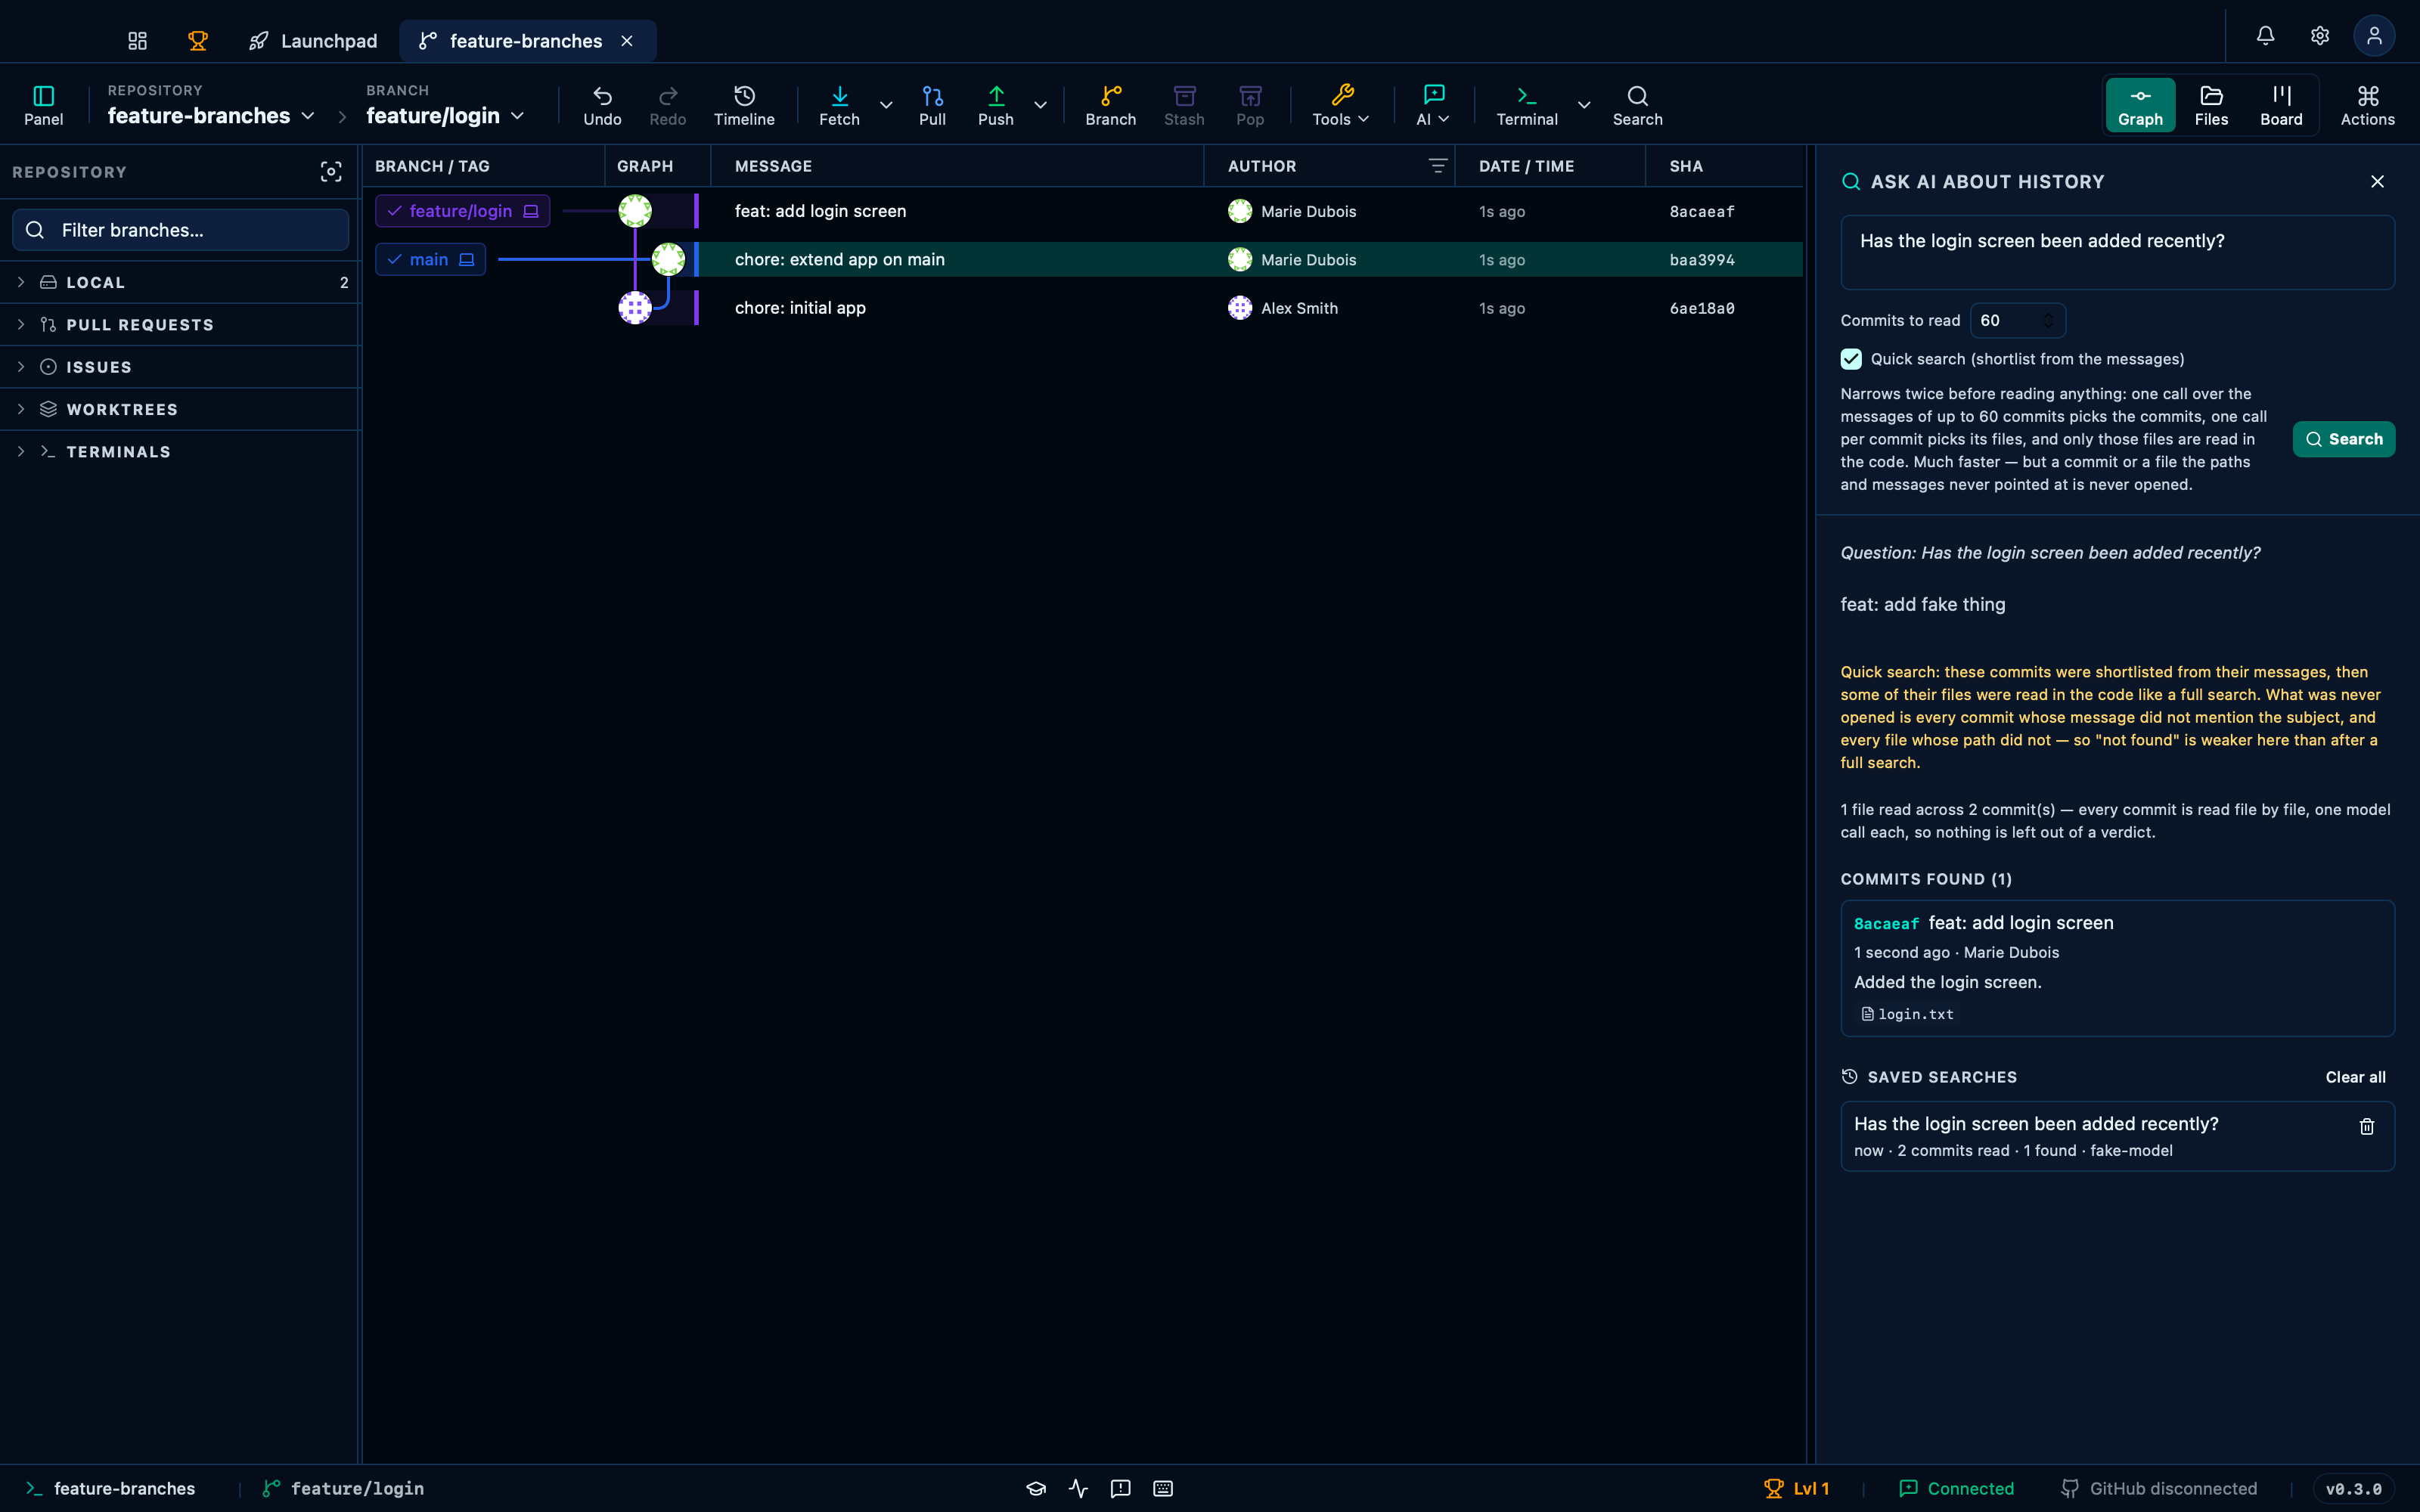Click the author column filter icon
Screen dimensions: 2420x1512
[x=1437, y=166]
